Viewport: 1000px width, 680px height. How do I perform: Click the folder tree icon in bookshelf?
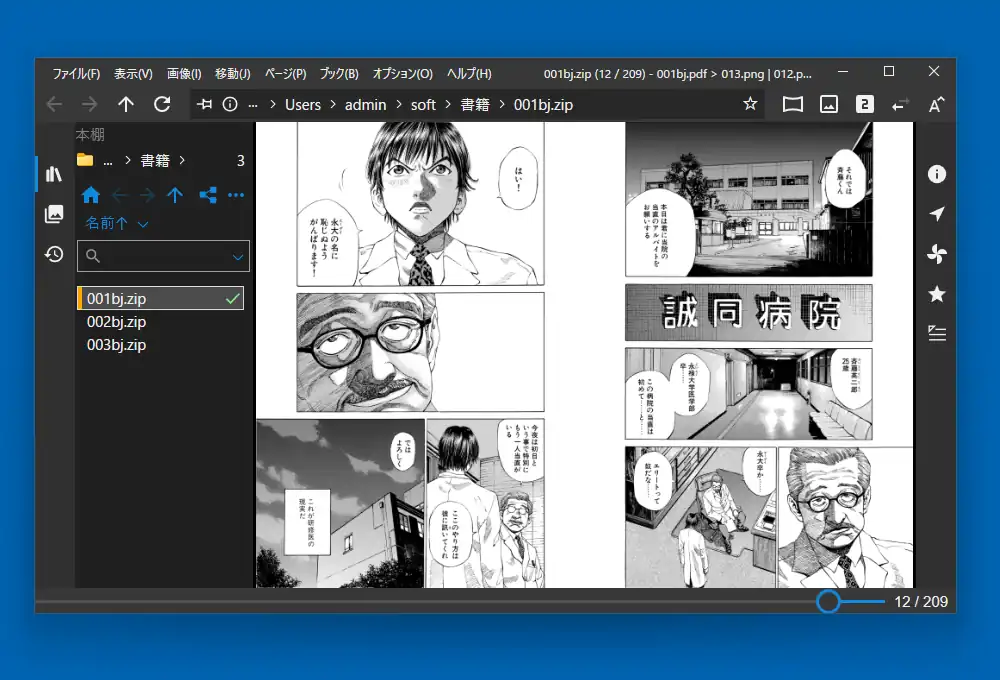(x=208, y=195)
